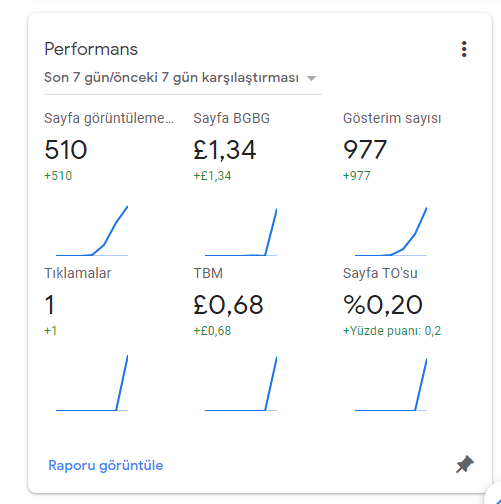The width and height of the screenshot is (501, 504).
Task: Click the Sayfa TO'su sparkline chart
Action: (391, 385)
